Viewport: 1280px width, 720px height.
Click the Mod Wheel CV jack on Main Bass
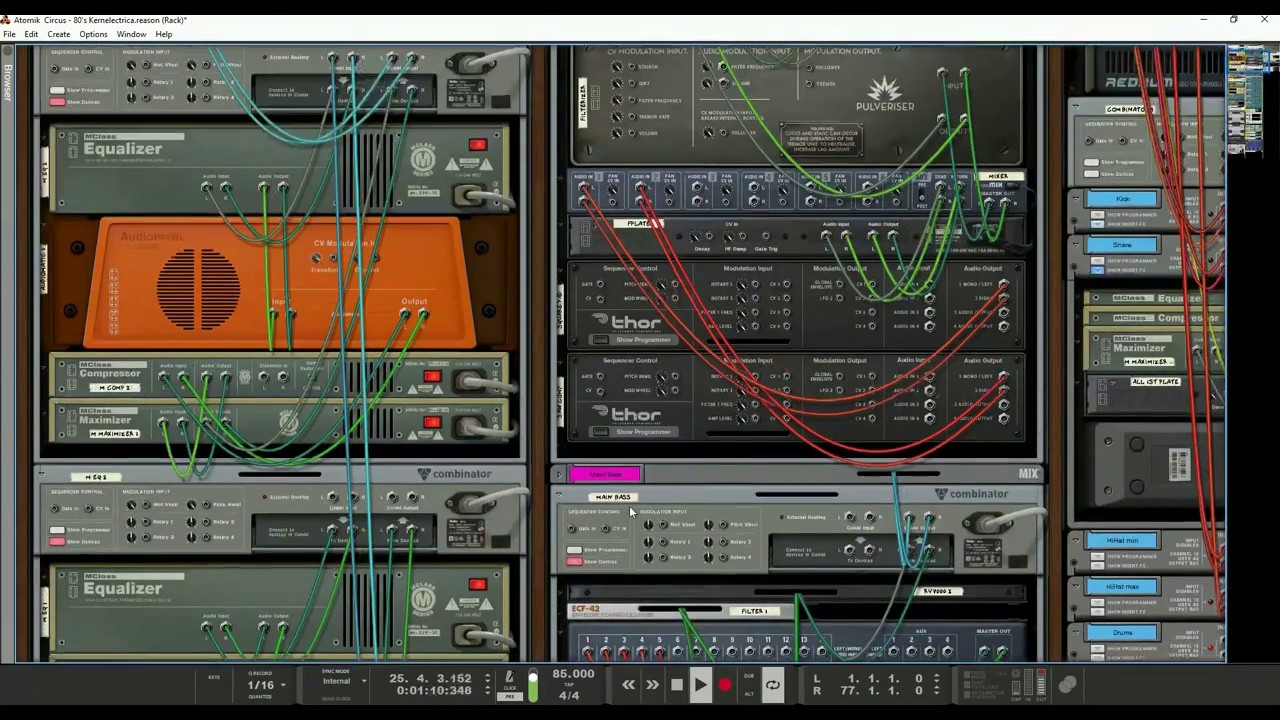pyautogui.click(x=664, y=524)
